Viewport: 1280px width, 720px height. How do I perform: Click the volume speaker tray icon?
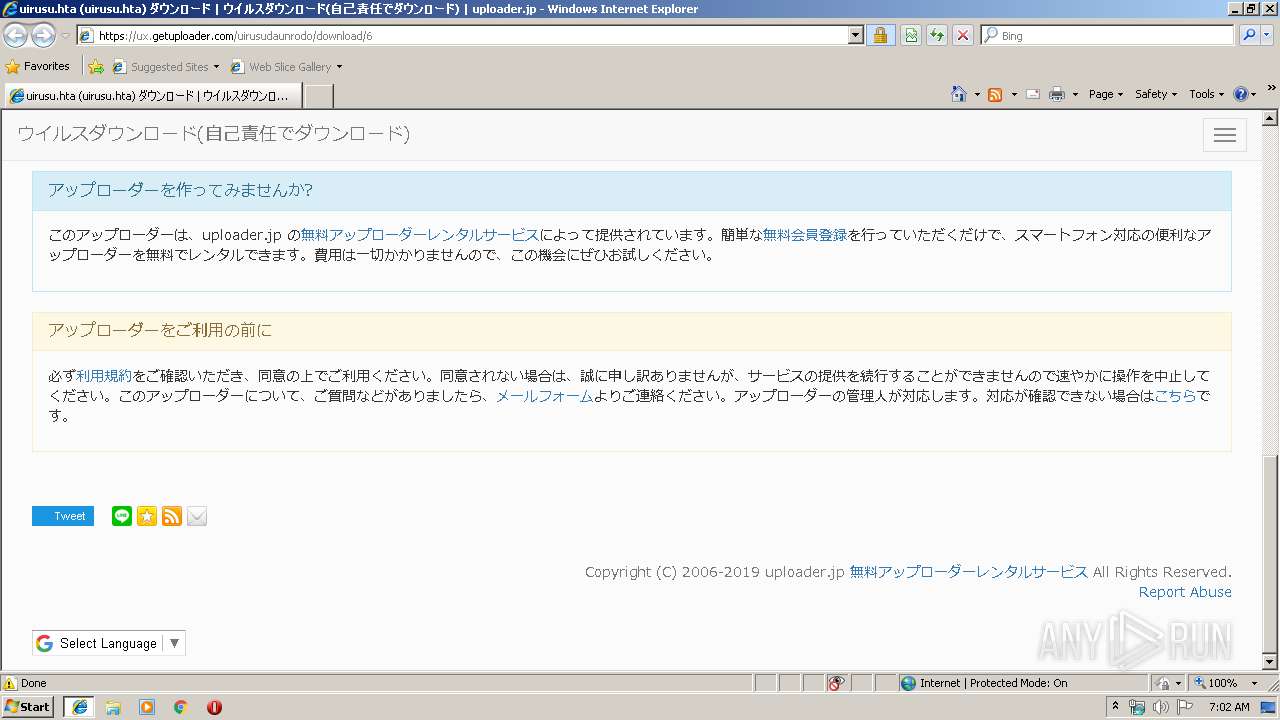pos(1161,707)
